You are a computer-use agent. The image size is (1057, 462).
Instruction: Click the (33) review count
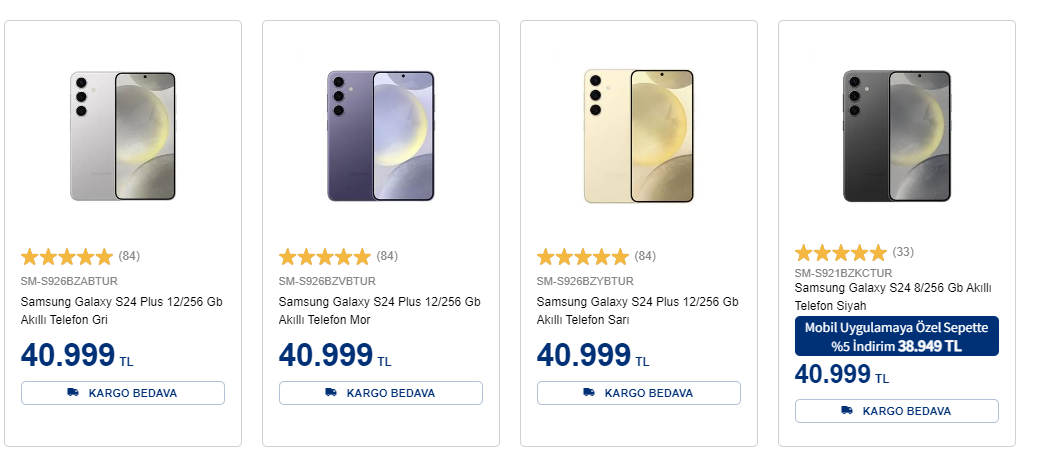pos(903,252)
